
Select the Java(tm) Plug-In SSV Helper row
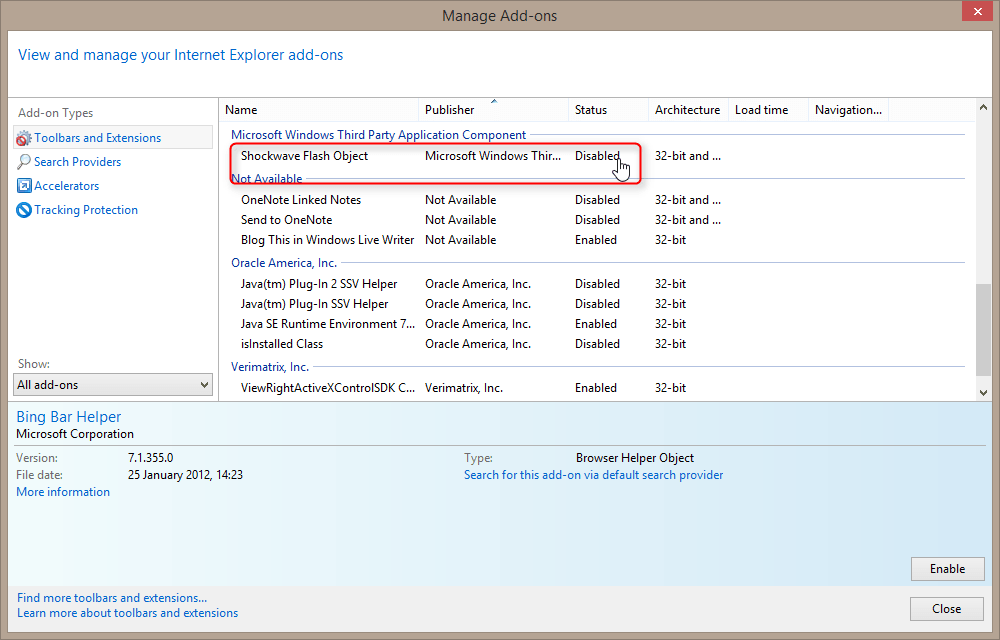point(314,303)
